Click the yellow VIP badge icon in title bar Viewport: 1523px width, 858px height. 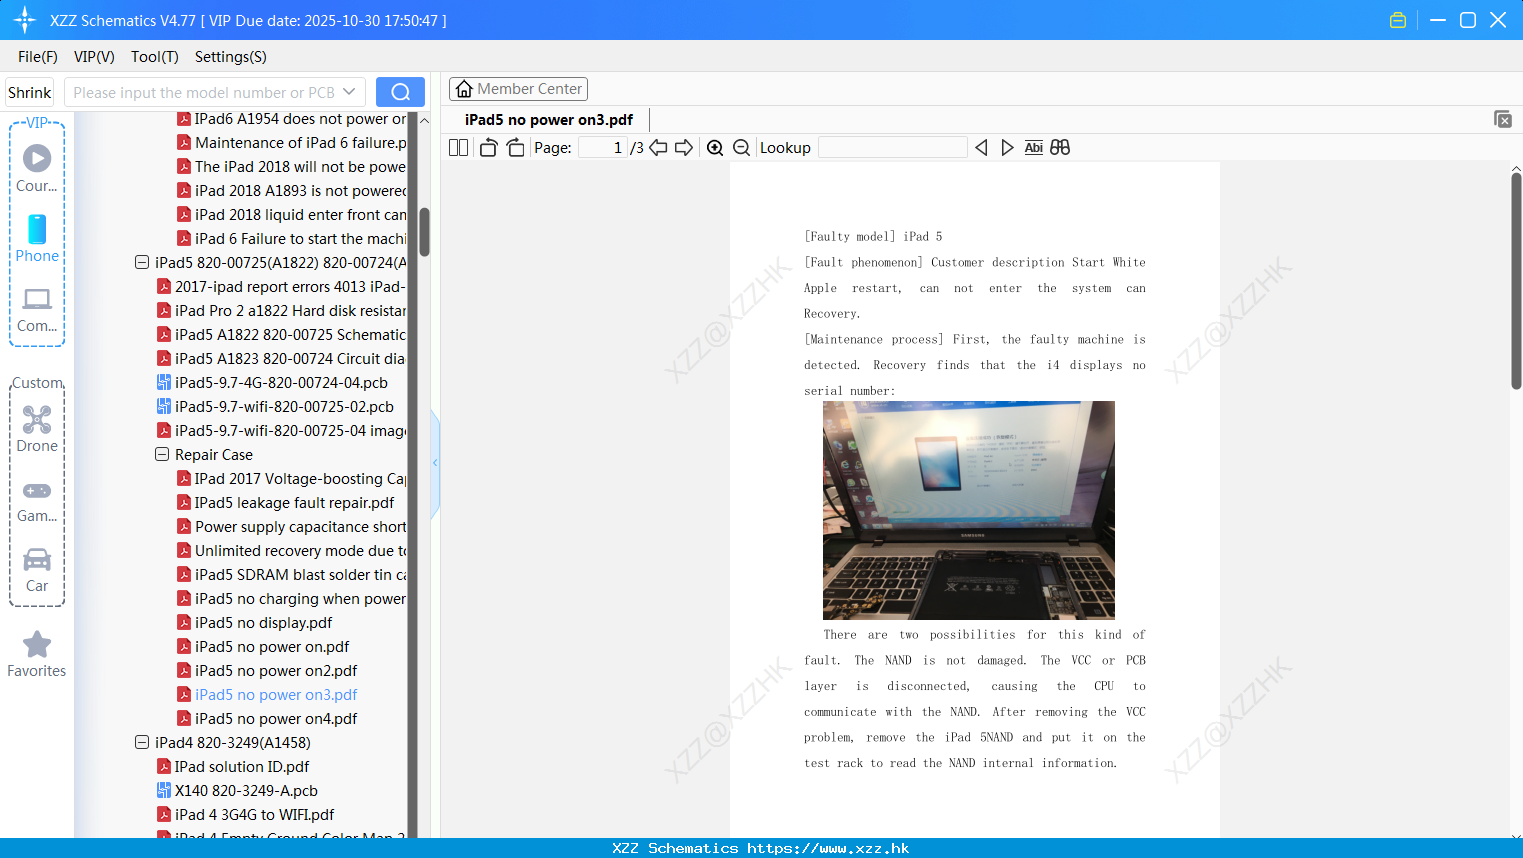pyautogui.click(x=1398, y=20)
